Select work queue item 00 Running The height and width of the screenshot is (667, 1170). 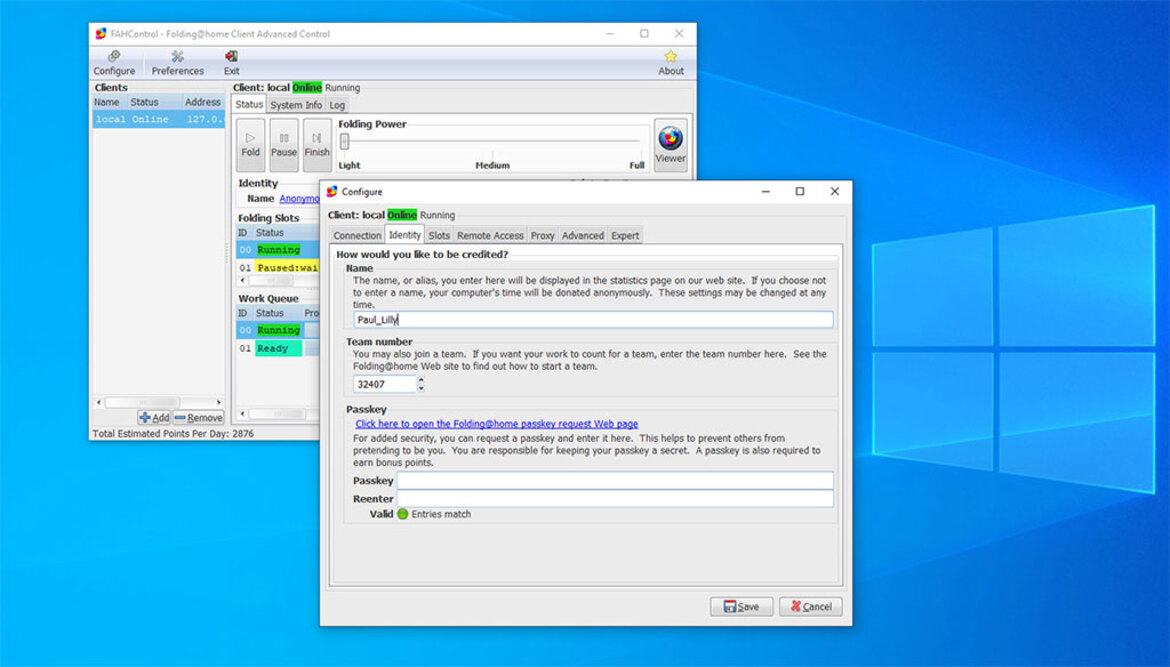278,330
